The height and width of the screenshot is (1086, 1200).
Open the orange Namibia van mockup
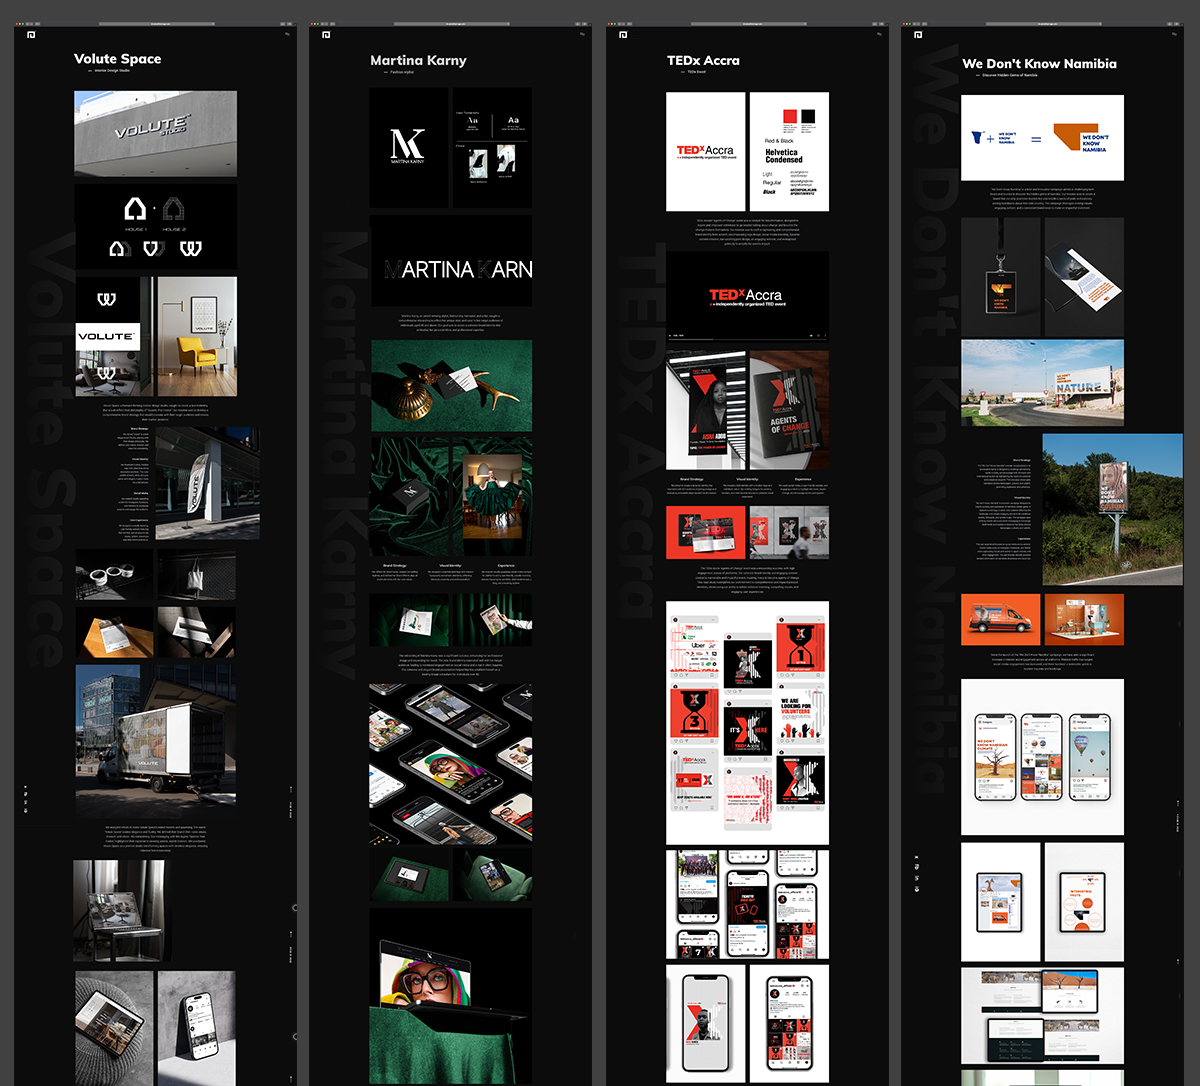(x=1000, y=619)
